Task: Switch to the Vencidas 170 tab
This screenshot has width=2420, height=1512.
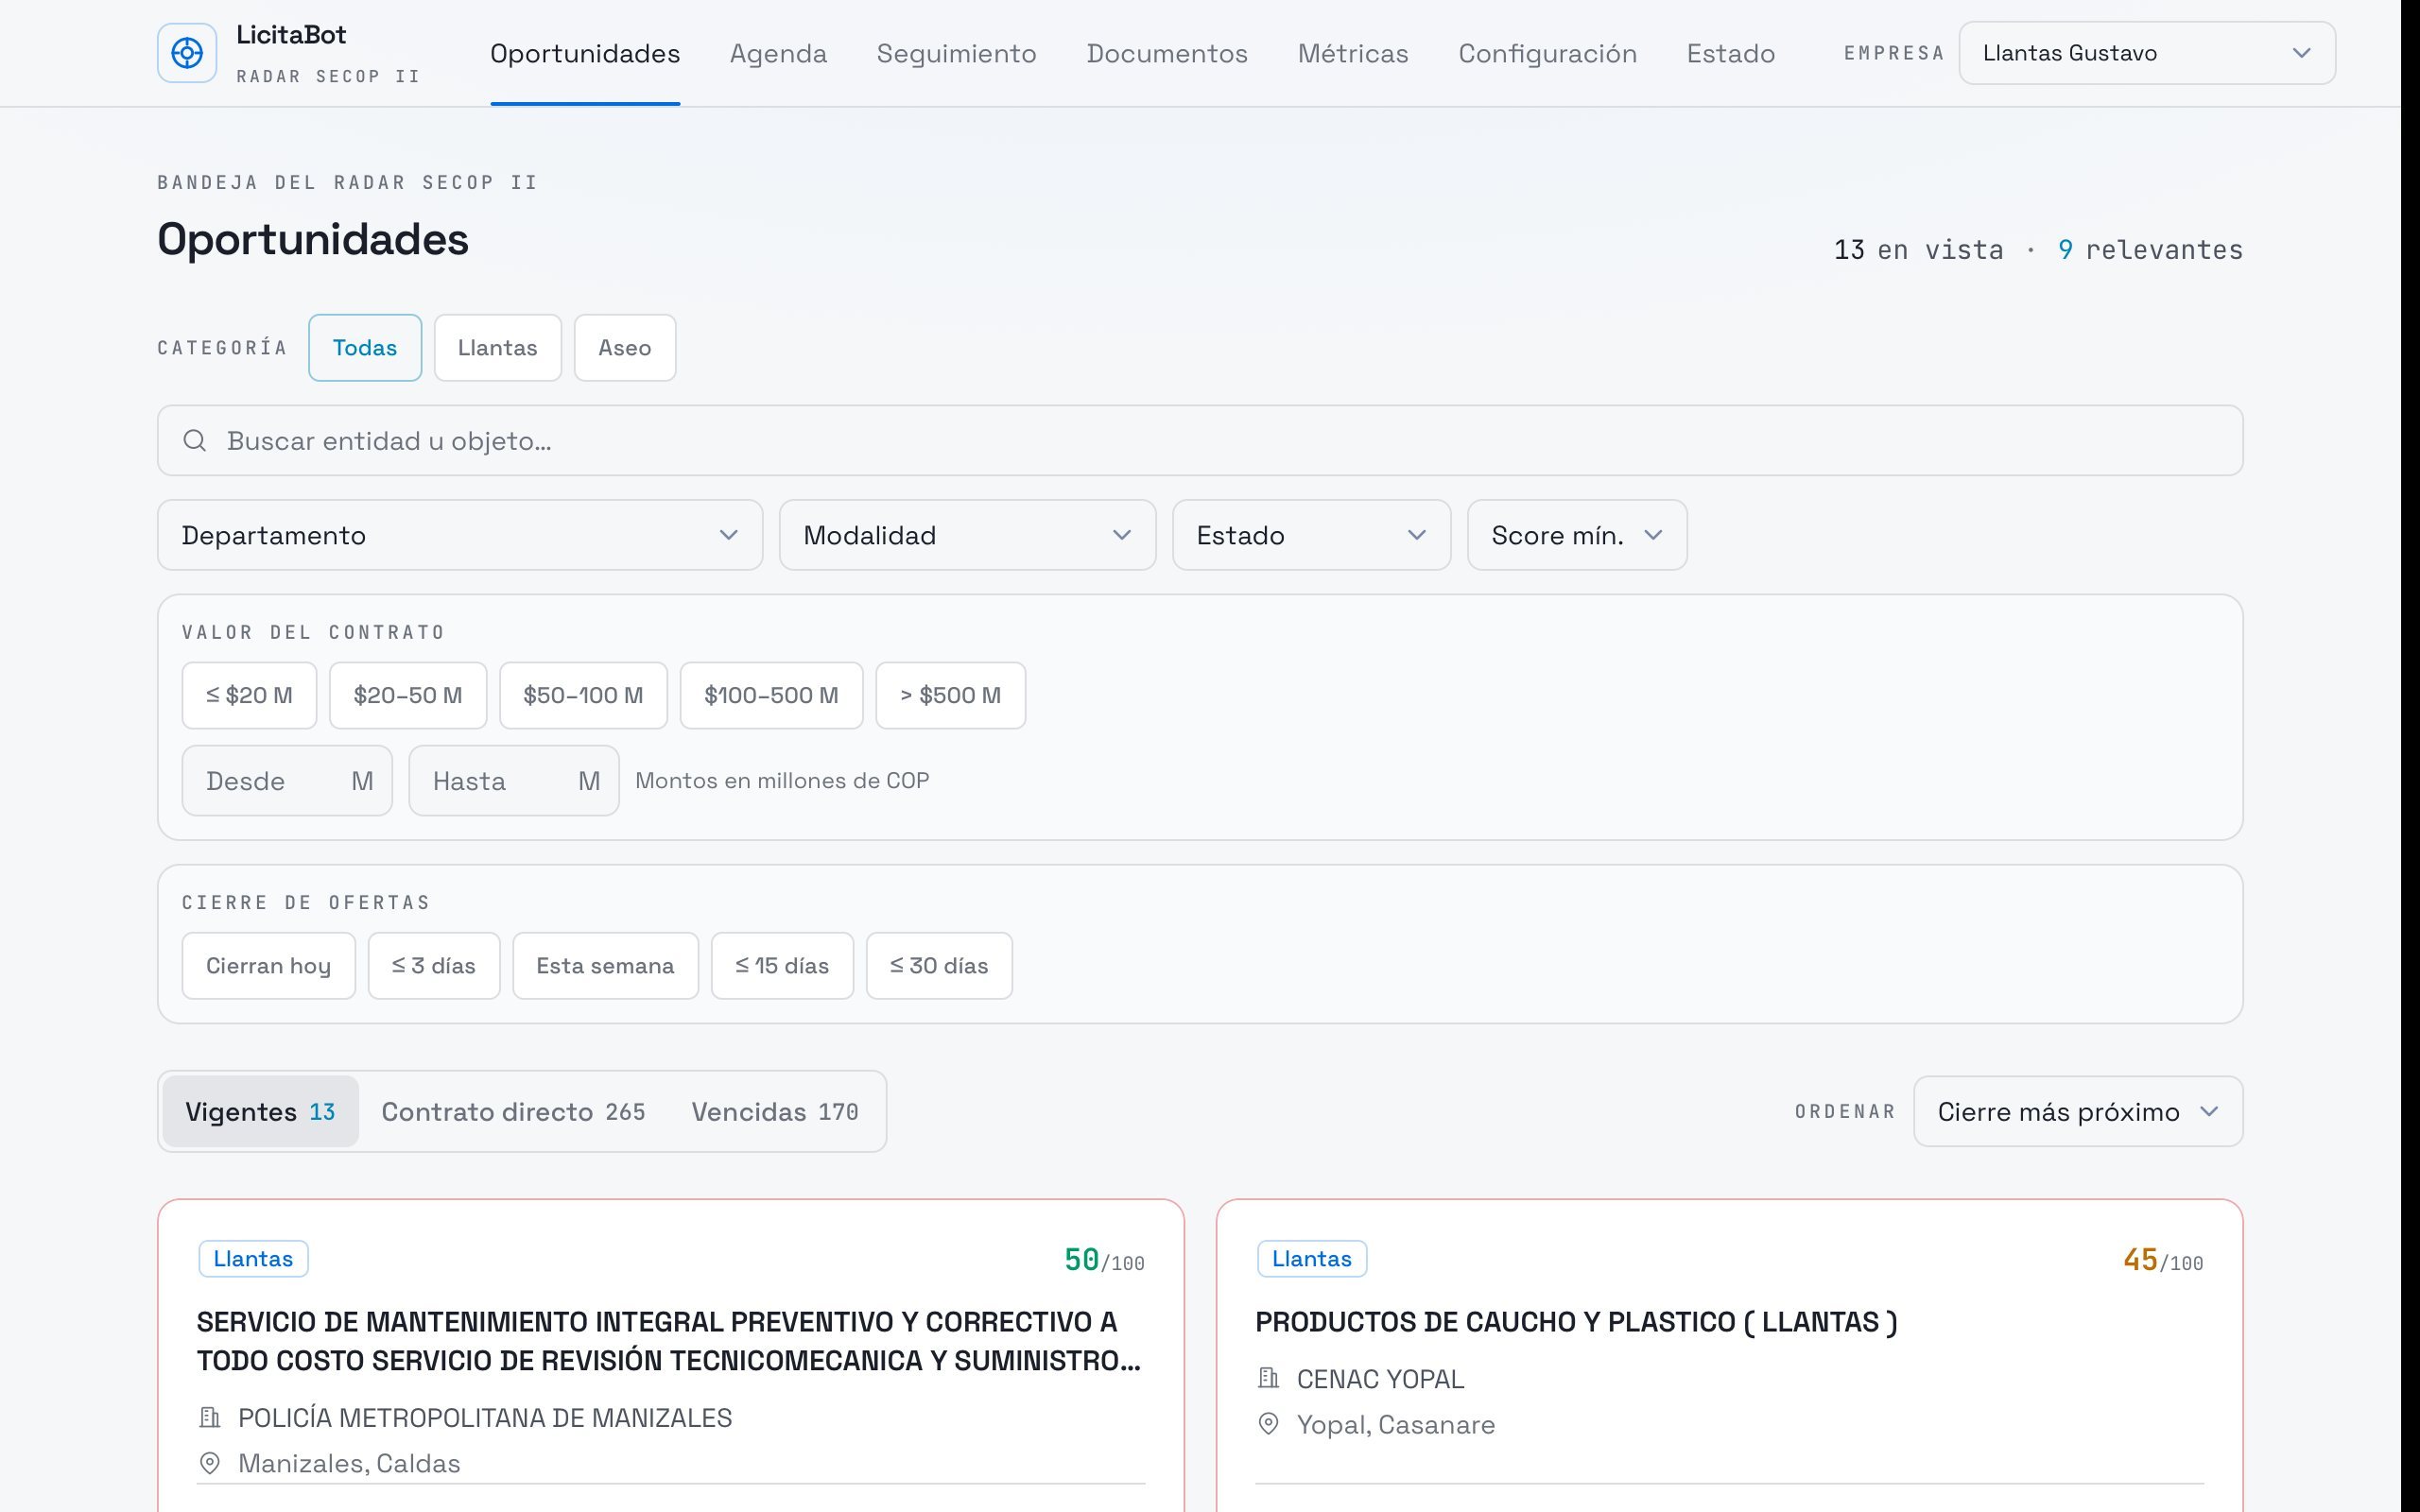Action: point(775,1111)
